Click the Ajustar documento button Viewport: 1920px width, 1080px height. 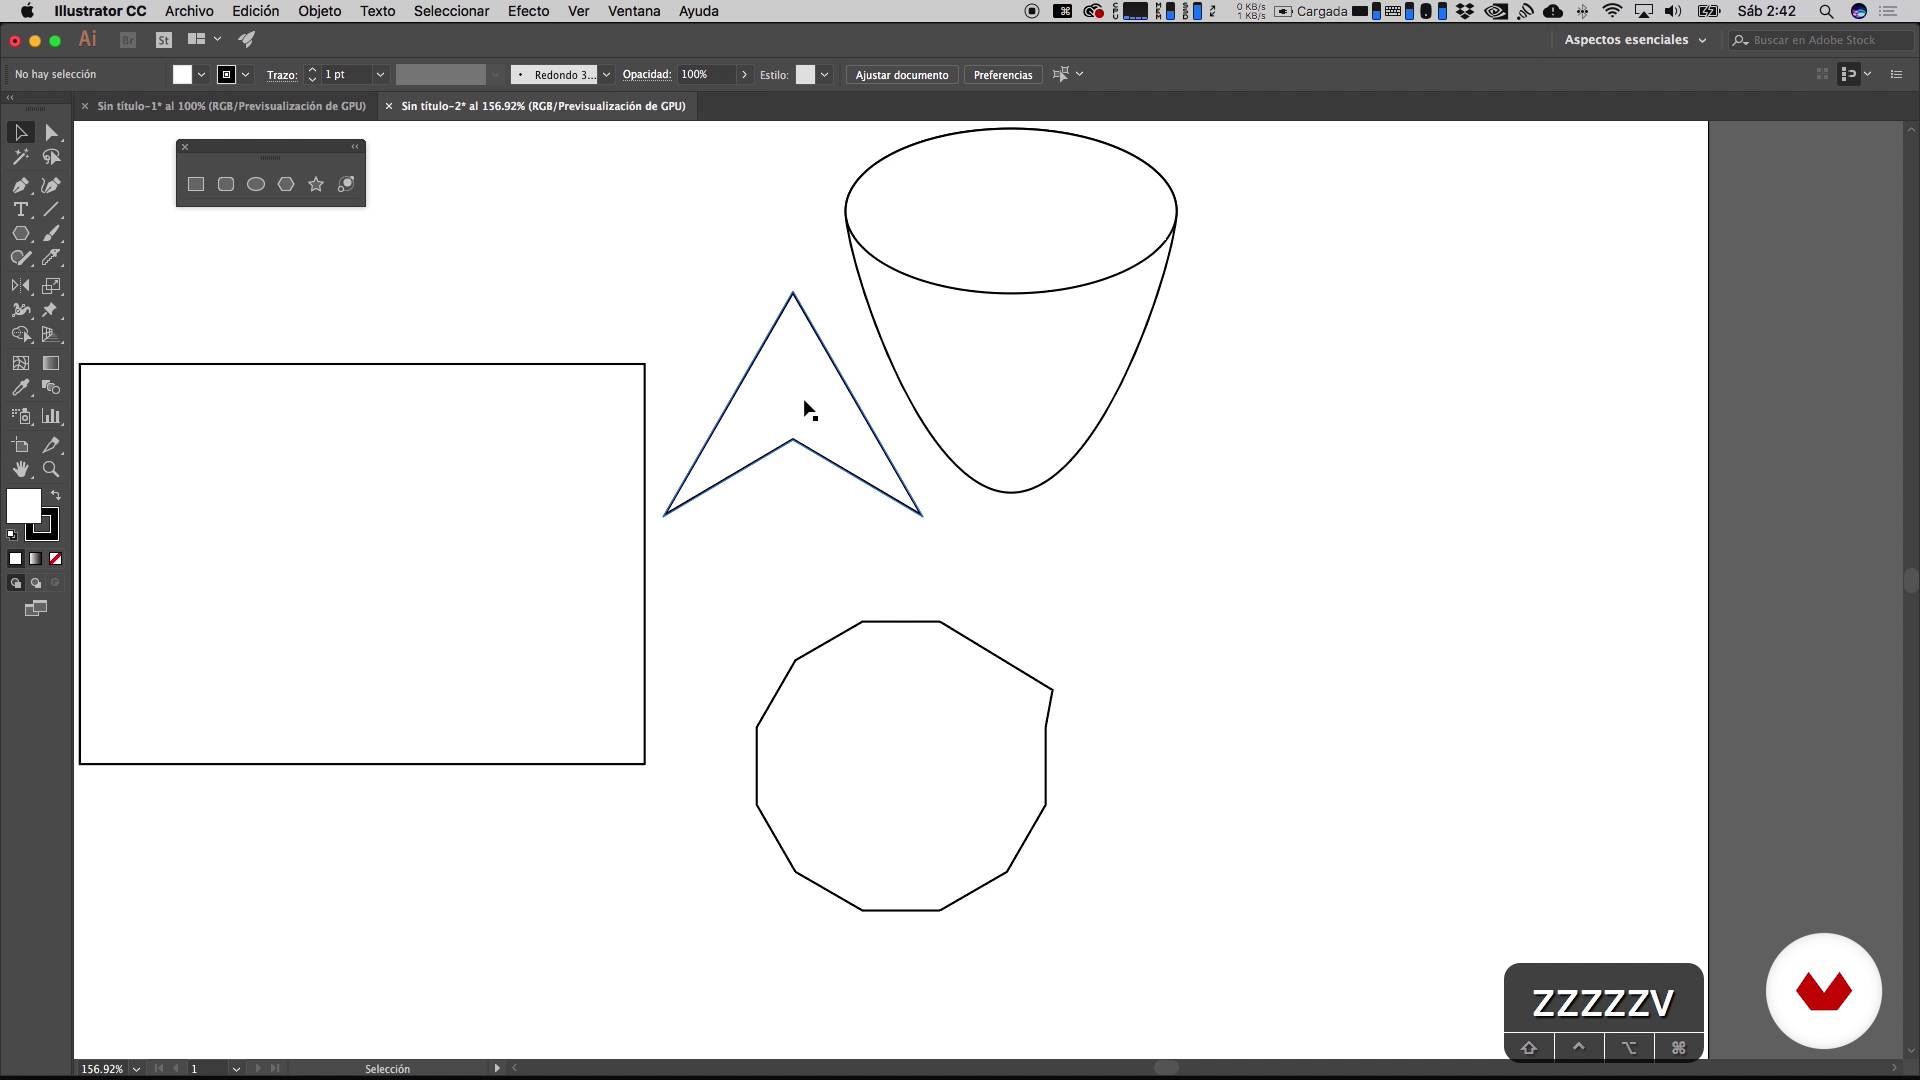901,75
